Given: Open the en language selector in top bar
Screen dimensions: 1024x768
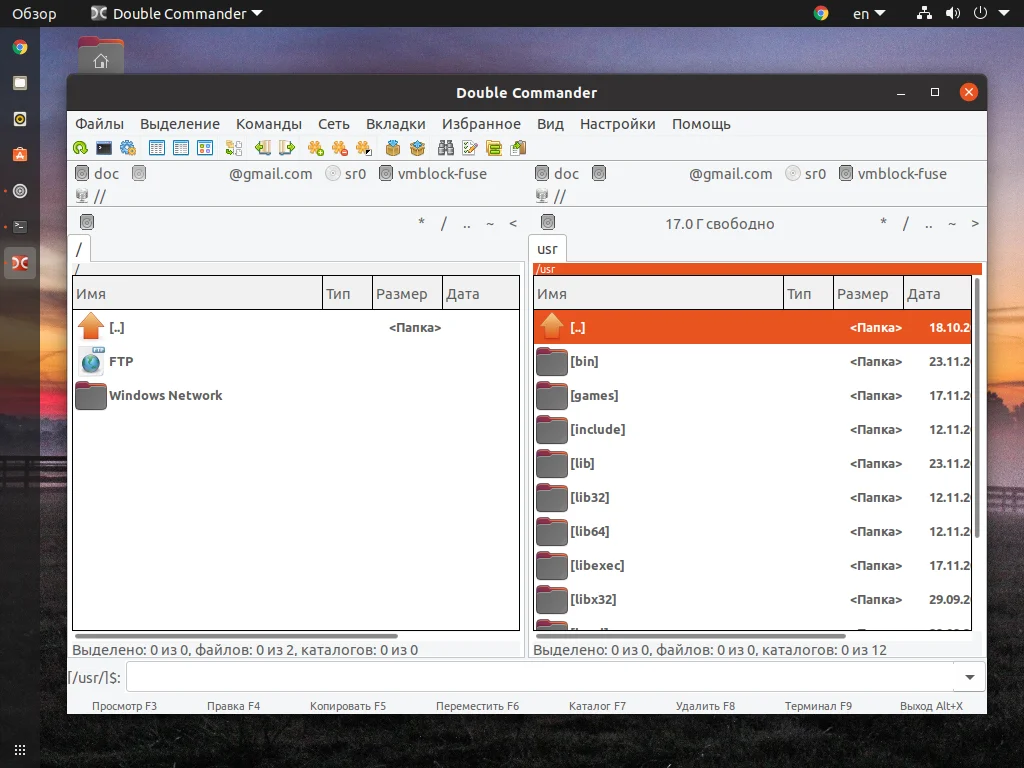Looking at the screenshot, I should click(868, 13).
